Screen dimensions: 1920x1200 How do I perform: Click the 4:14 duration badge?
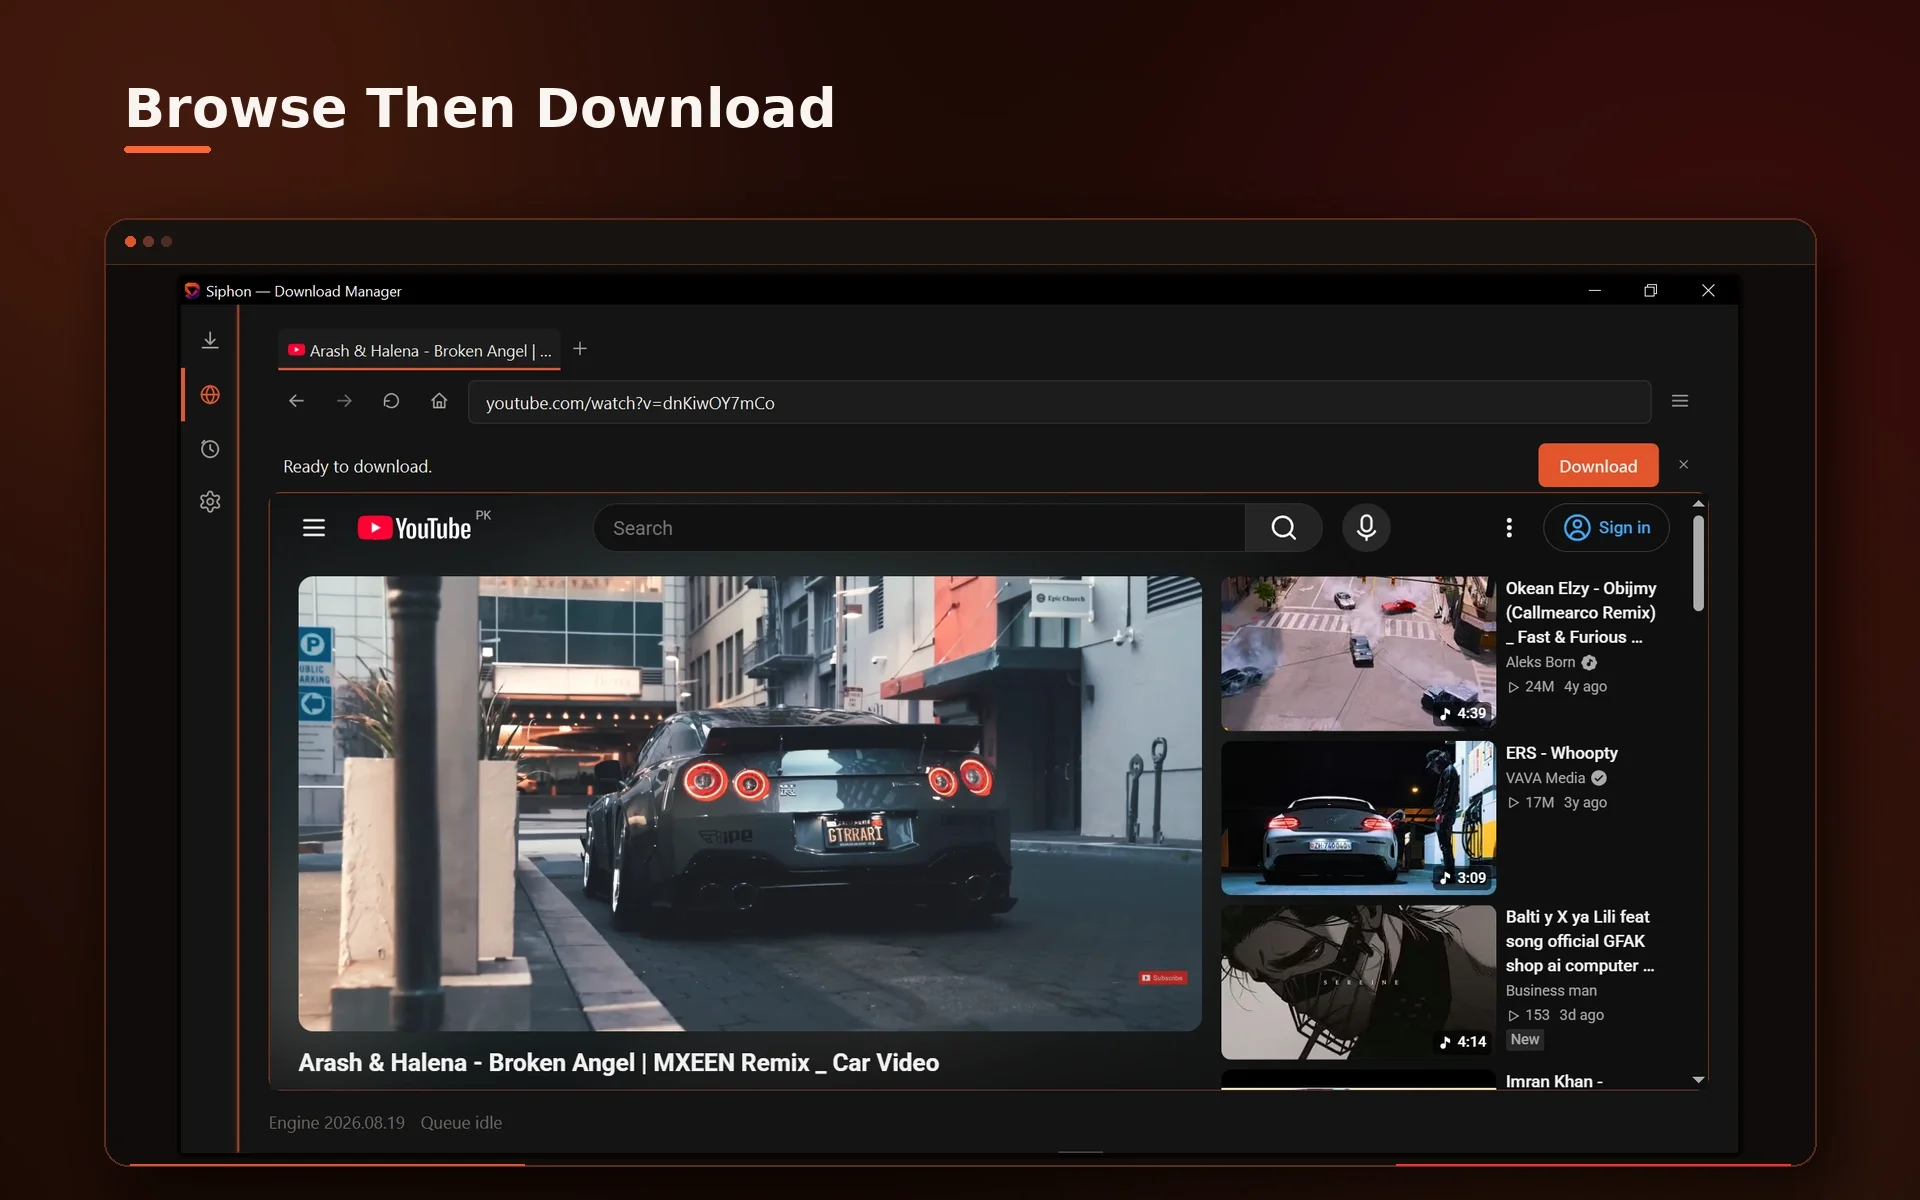tap(1464, 1042)
